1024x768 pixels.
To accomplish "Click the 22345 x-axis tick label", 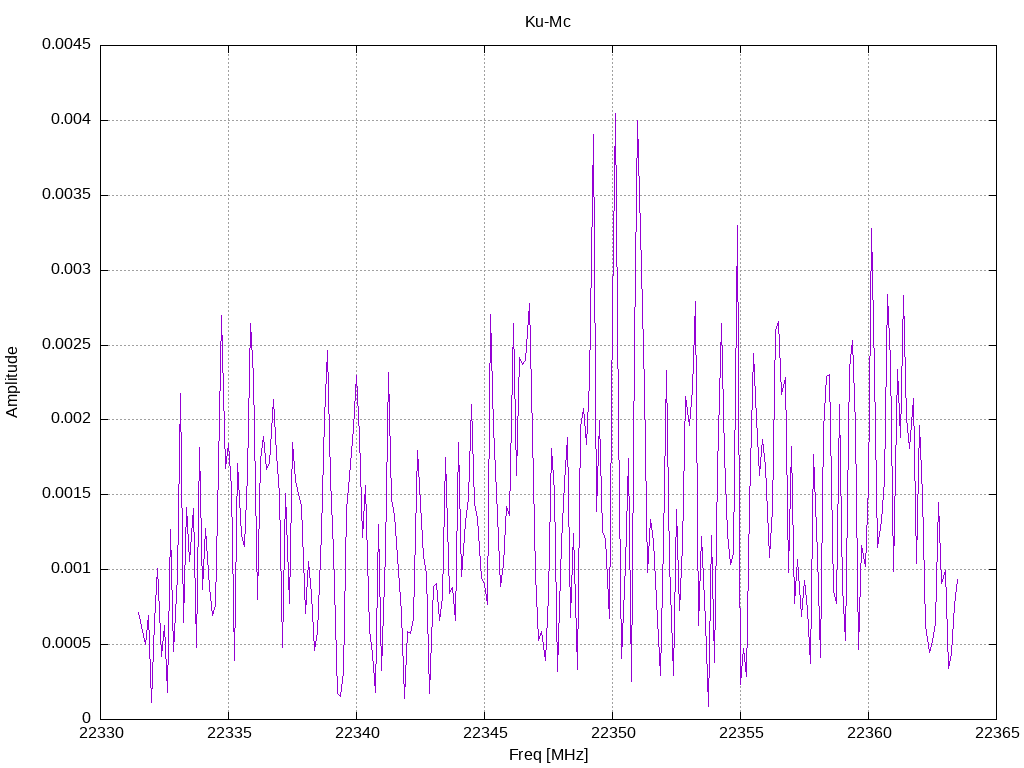I will (485, 733).
